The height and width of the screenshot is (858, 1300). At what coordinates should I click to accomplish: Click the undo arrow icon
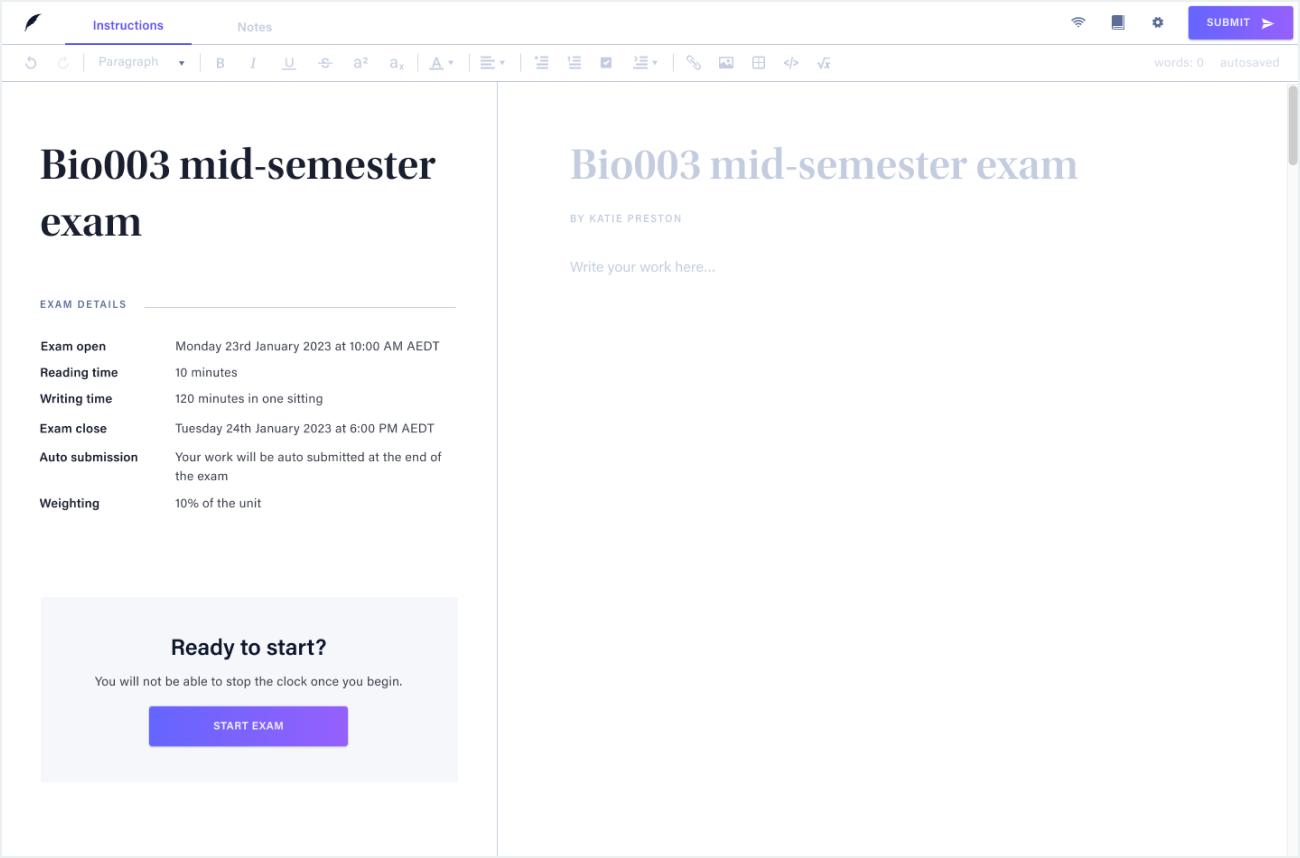coord(31,63)
